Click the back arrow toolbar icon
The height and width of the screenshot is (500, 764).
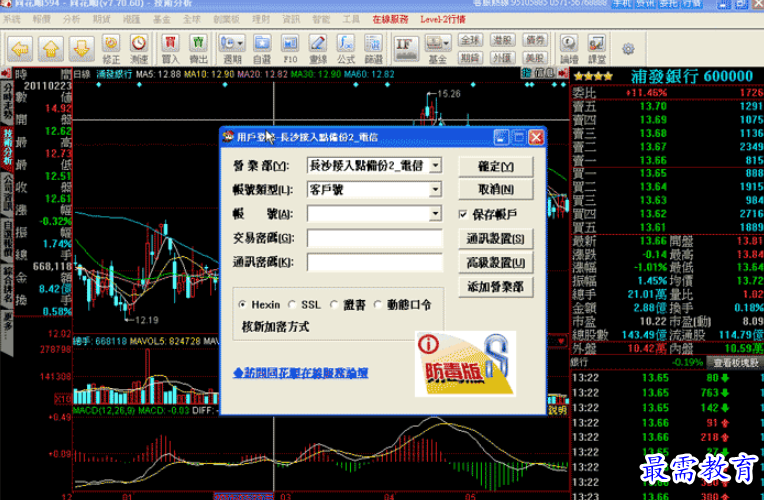[20, 48]
